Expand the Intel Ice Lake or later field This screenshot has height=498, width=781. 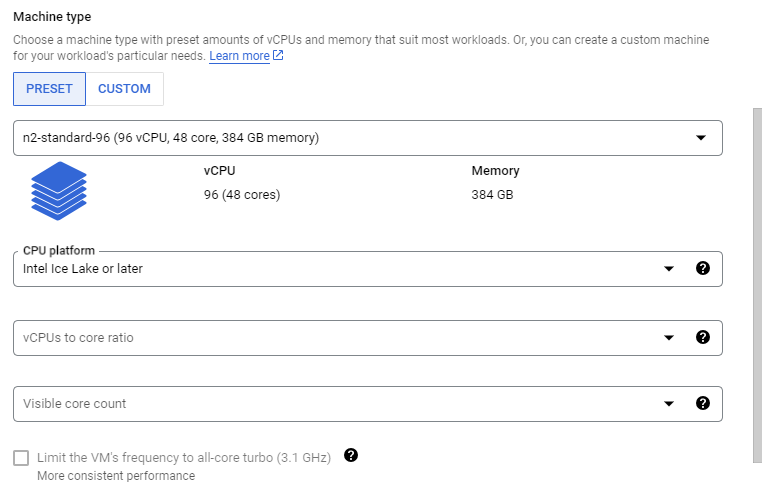(330, 269)
